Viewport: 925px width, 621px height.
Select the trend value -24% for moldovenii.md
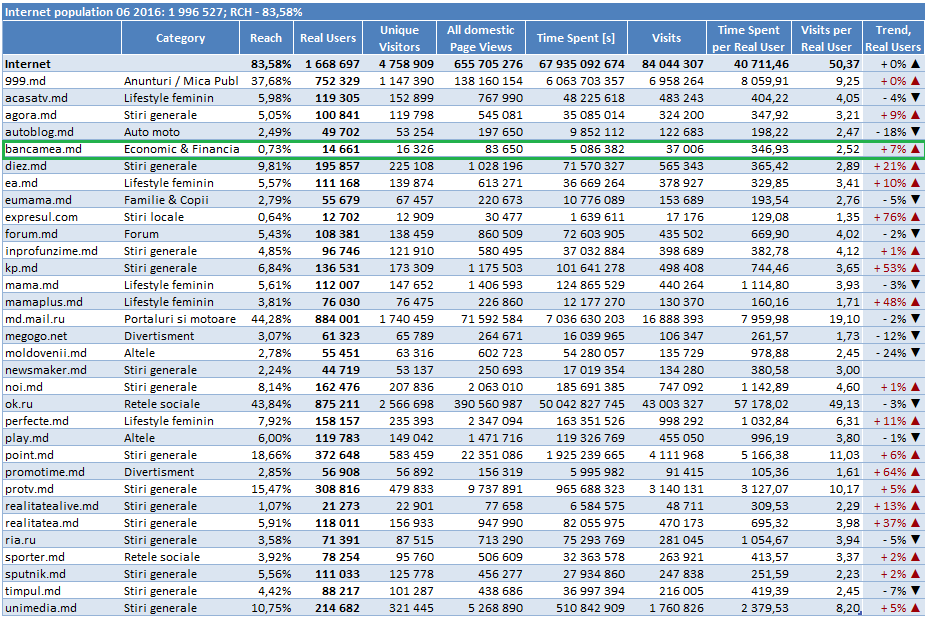click(x=892, y=353)
